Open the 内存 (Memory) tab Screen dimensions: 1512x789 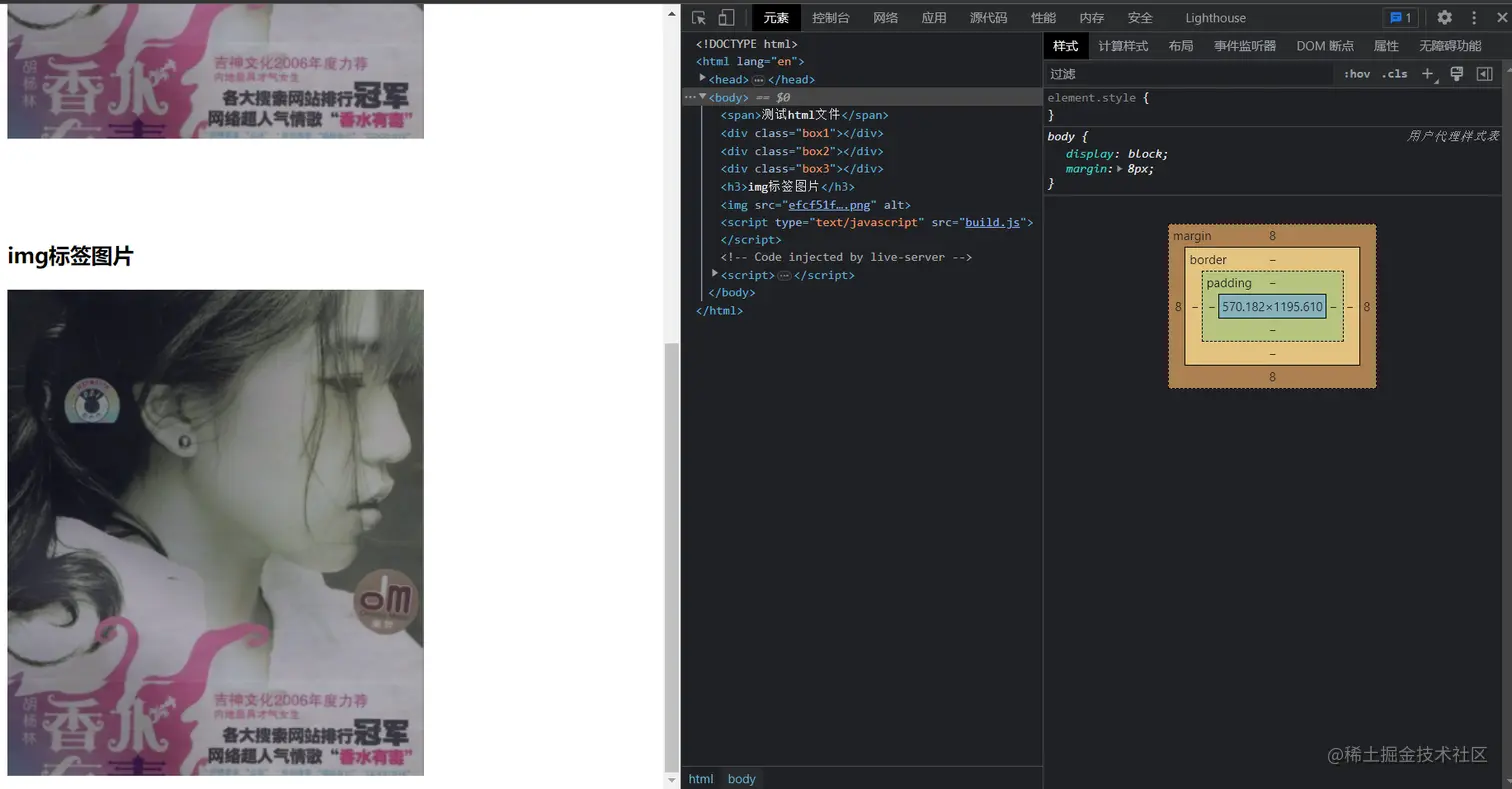pos(1092,18)
